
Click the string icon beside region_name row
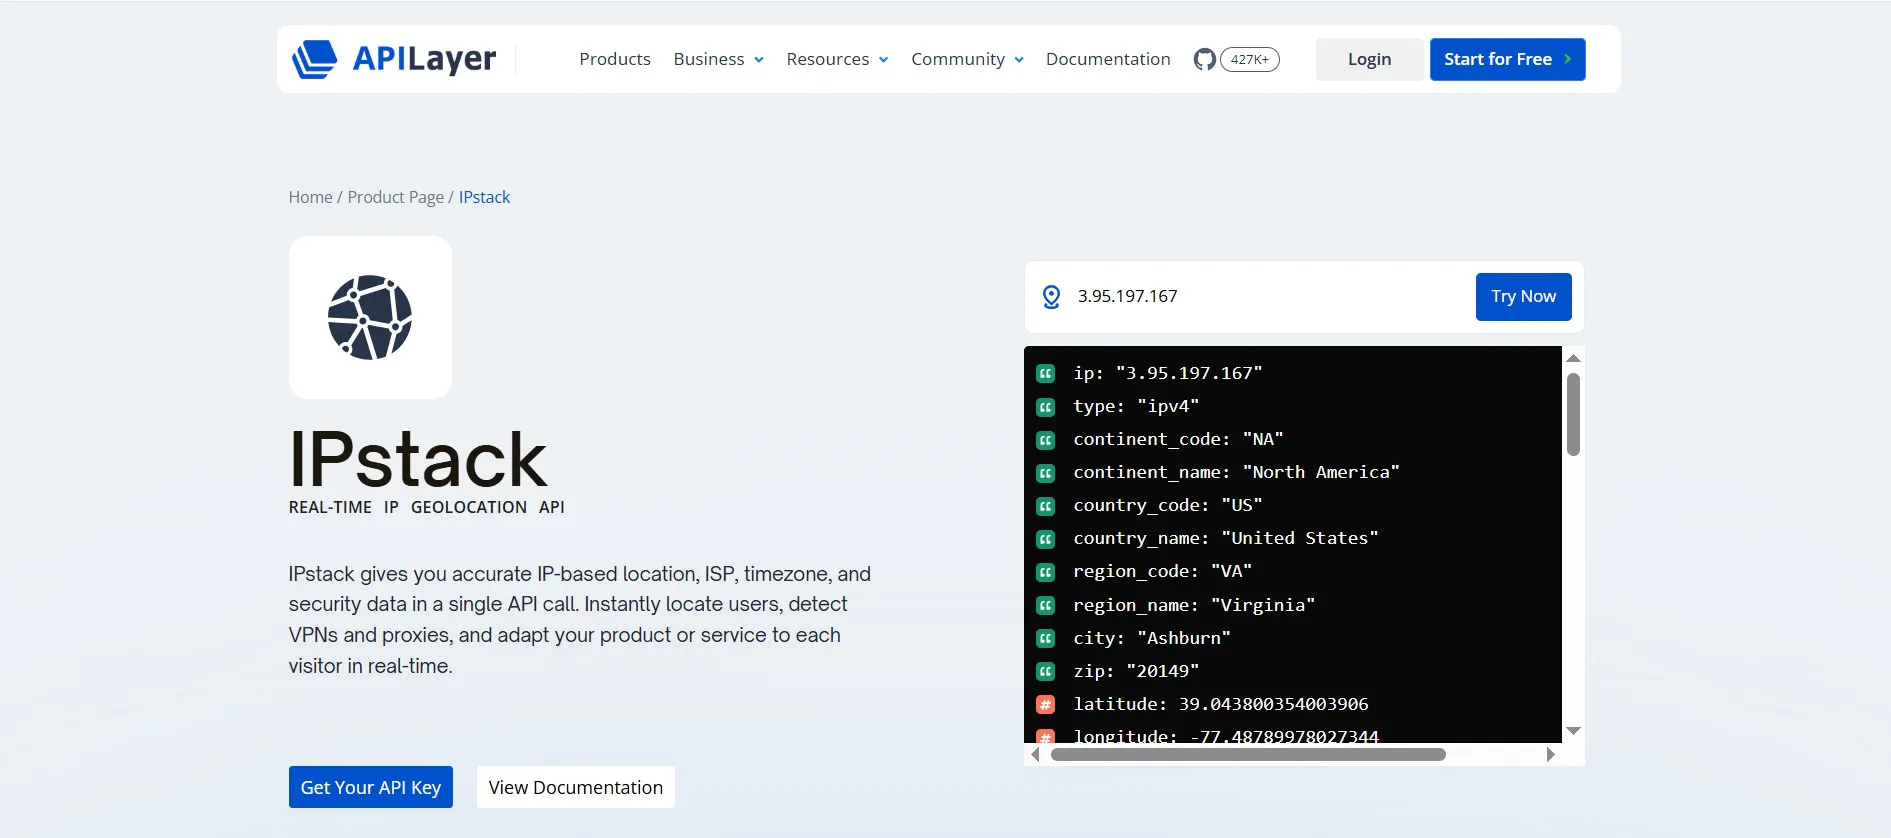(1046, 605)
